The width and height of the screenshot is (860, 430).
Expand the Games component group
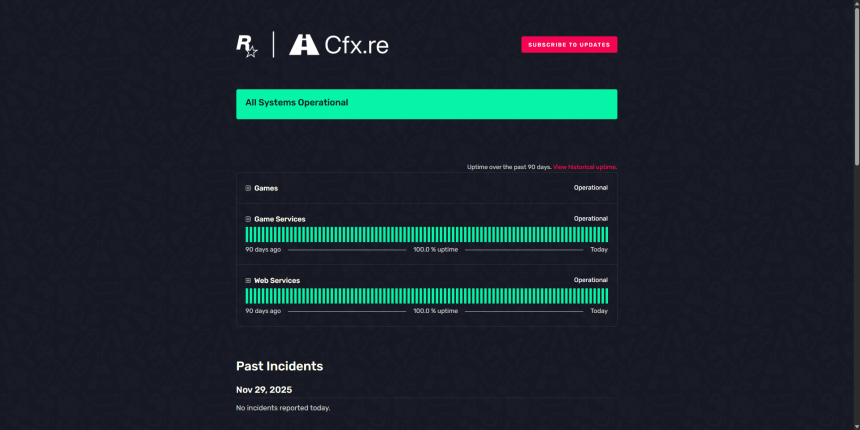[x=248, y=188]
